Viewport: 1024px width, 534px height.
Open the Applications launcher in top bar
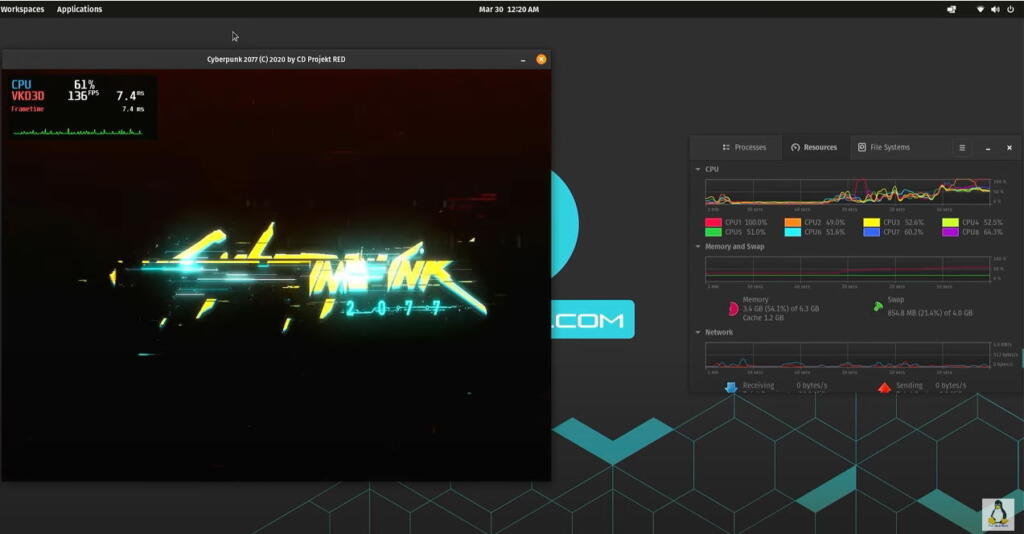(79, 9)
